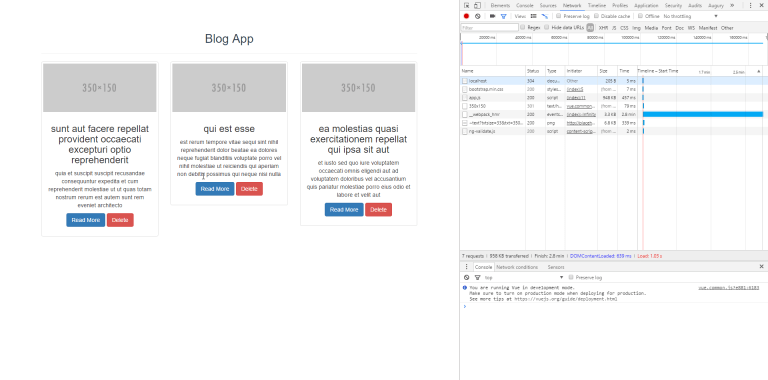Open the Timeline tab
Viewport: 768px width, 380px height.
tap(597, 5)
